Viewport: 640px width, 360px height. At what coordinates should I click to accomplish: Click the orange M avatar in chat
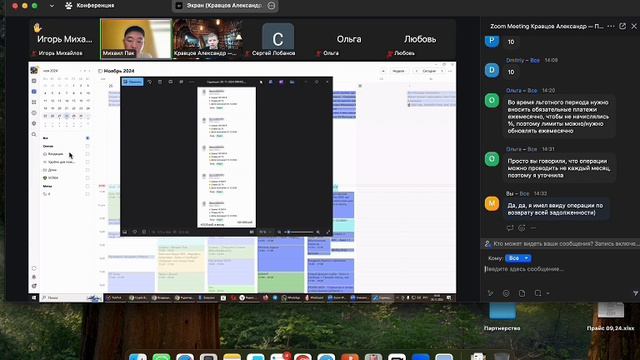[492, 203]
